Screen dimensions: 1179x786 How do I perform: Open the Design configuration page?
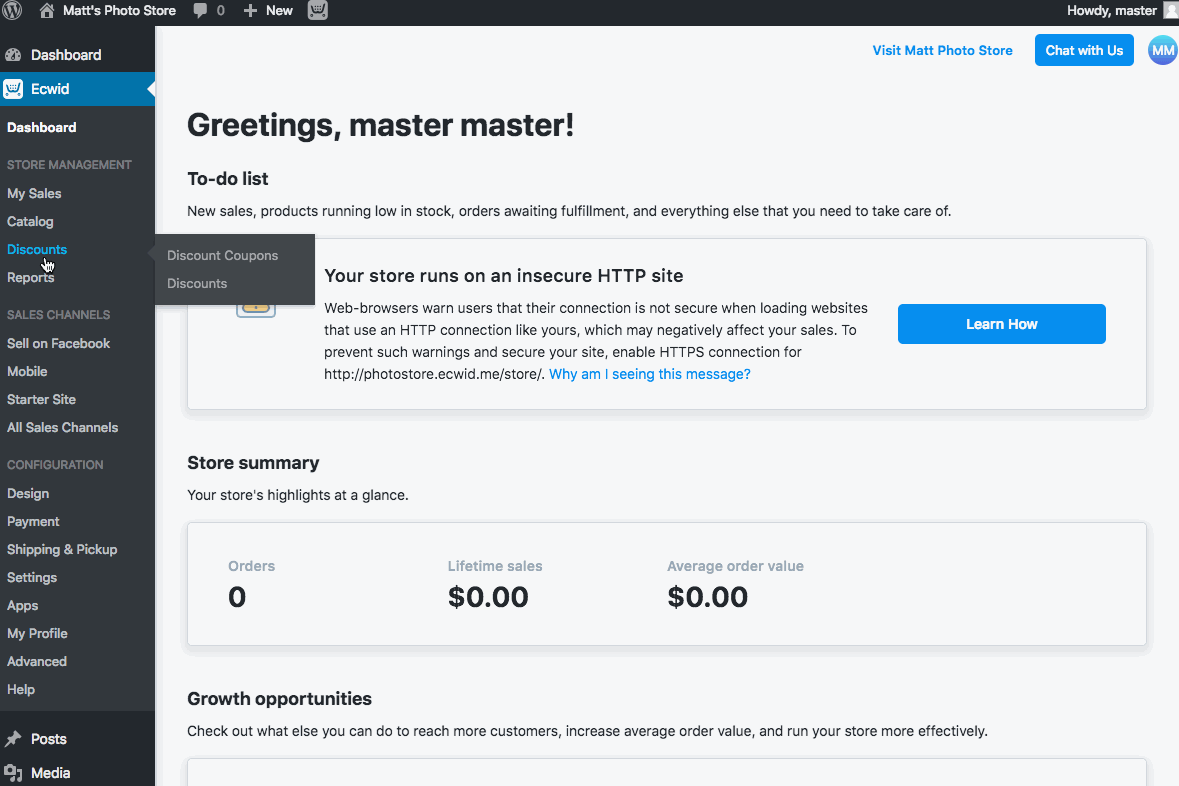(28, 493)
